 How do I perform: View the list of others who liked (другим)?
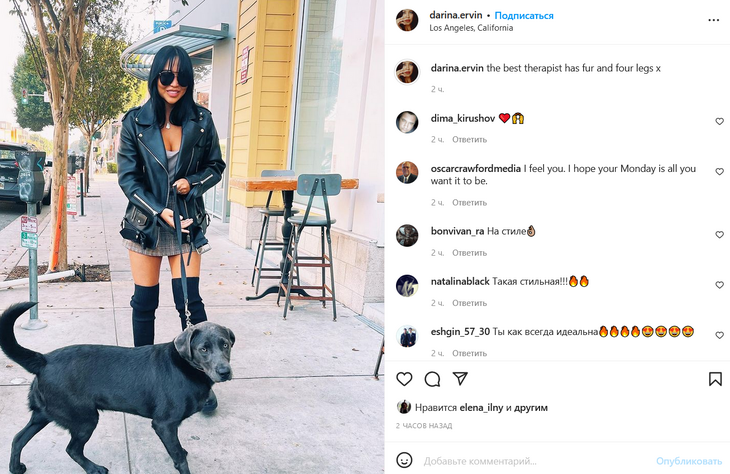(531, 407)
